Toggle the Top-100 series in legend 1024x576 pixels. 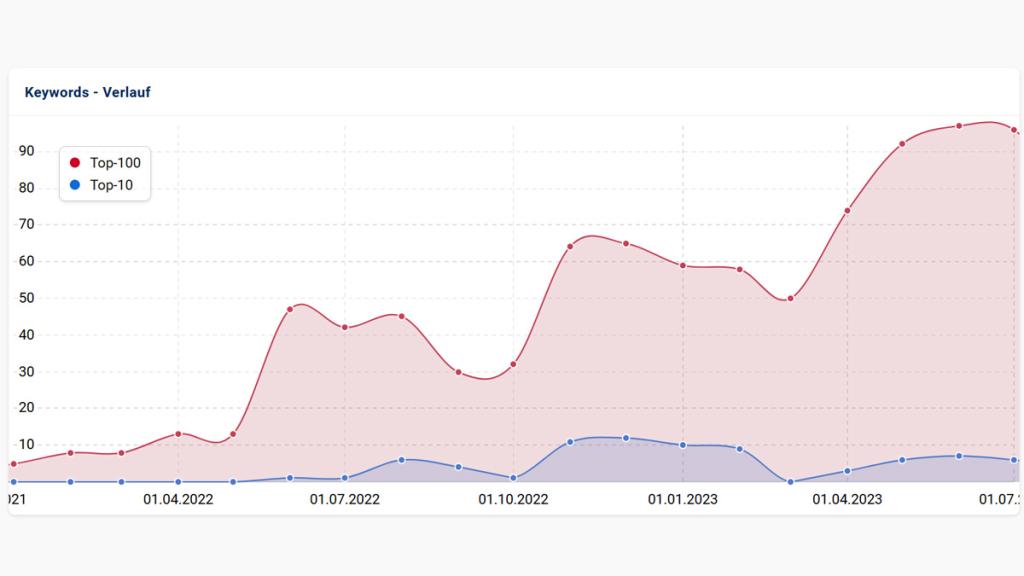pos(114,162)
